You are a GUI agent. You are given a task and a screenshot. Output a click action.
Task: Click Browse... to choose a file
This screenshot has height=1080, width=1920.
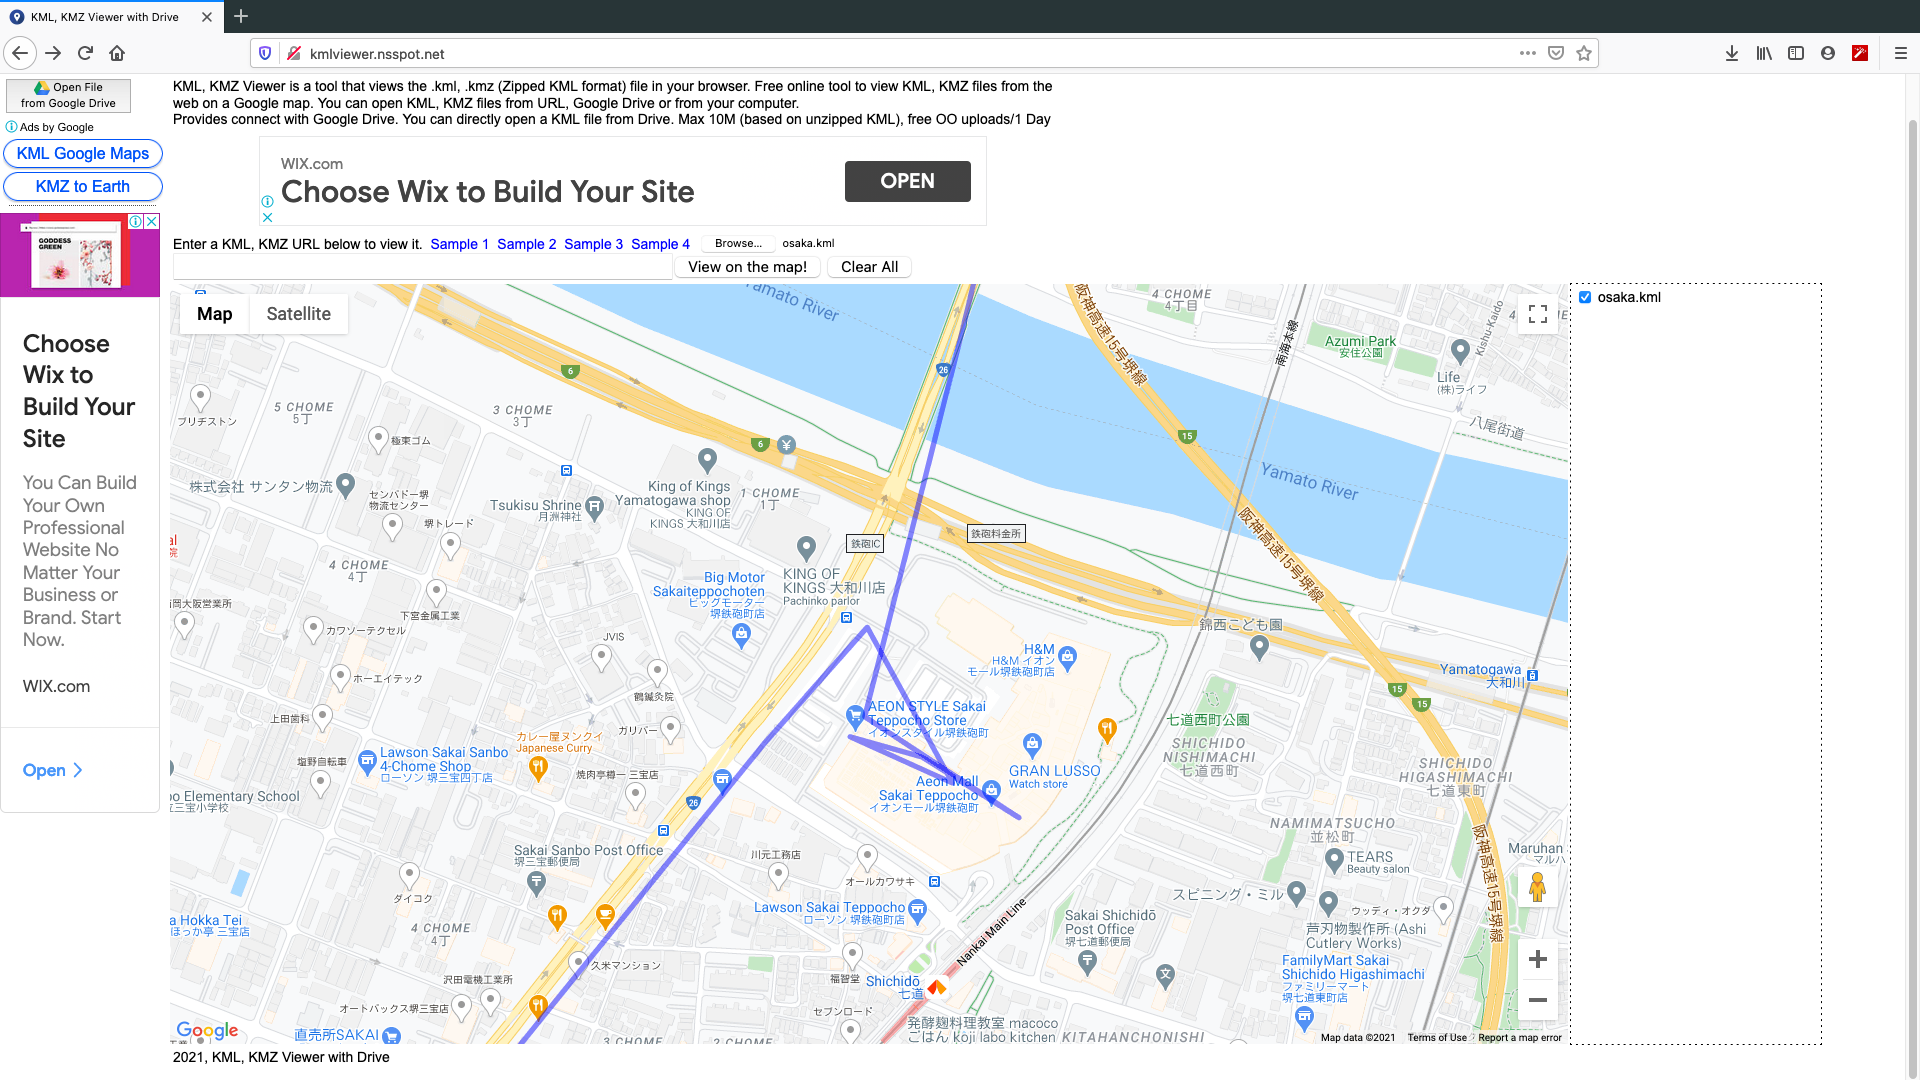click(x=738, y=243)
